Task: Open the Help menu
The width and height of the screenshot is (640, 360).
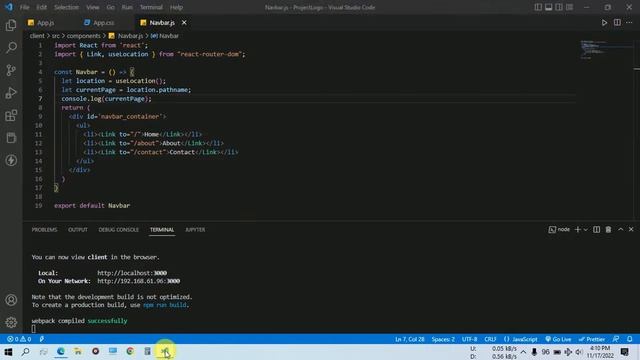Action: pos(176,7)
